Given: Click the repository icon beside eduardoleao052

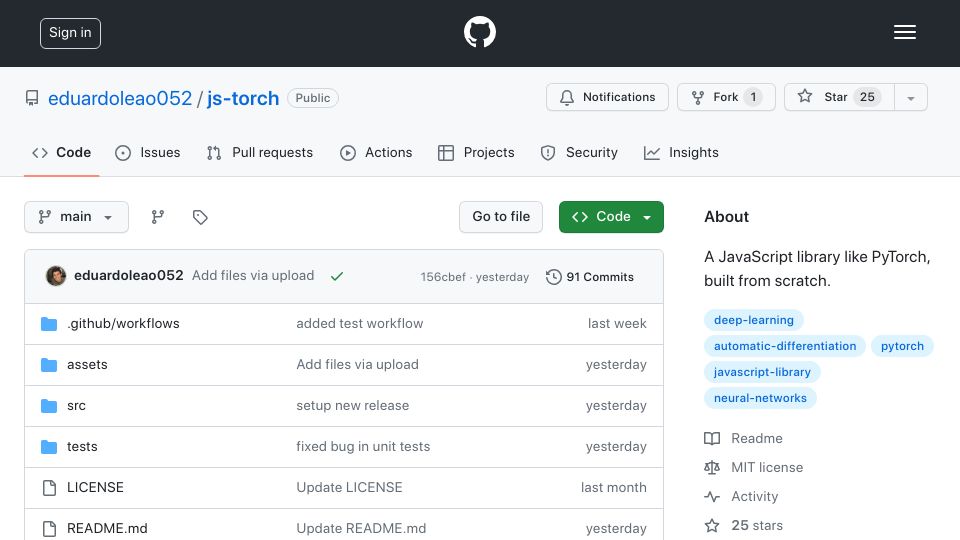Looking at the screenshot, I should coord(32,98).
